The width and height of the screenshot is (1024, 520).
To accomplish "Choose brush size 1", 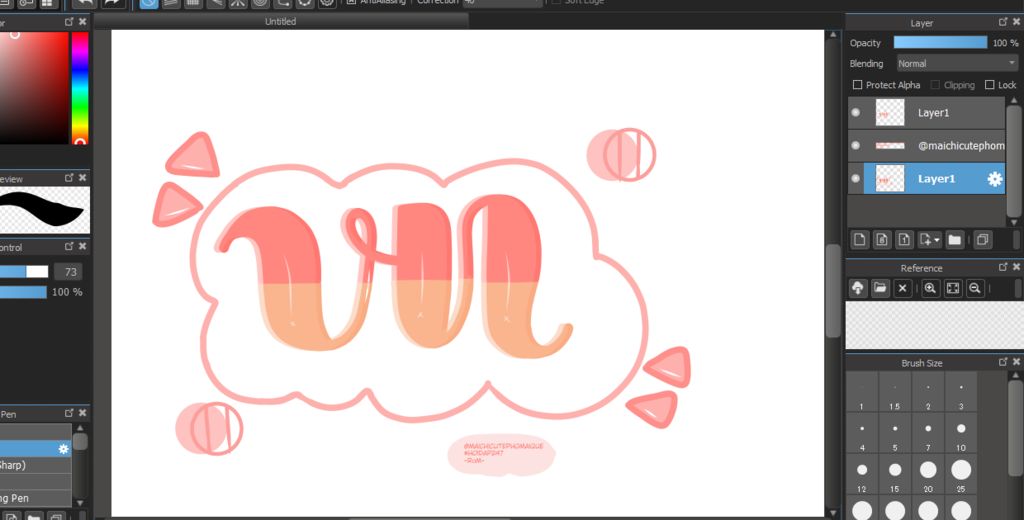I will point(862,392).
